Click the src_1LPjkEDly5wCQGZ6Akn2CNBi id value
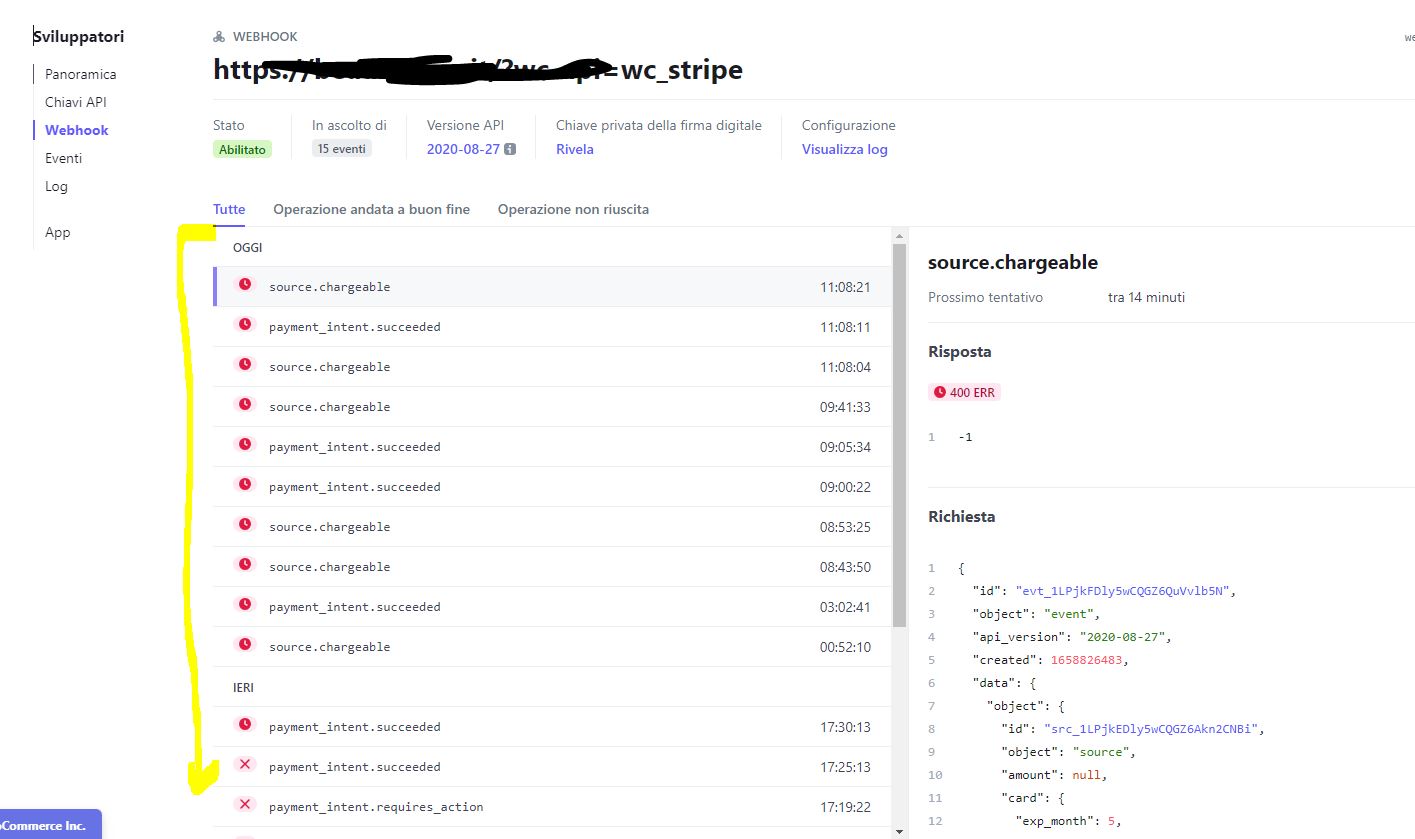Viewport: 1415px width, 839px height. click(x=1151, y=728)
